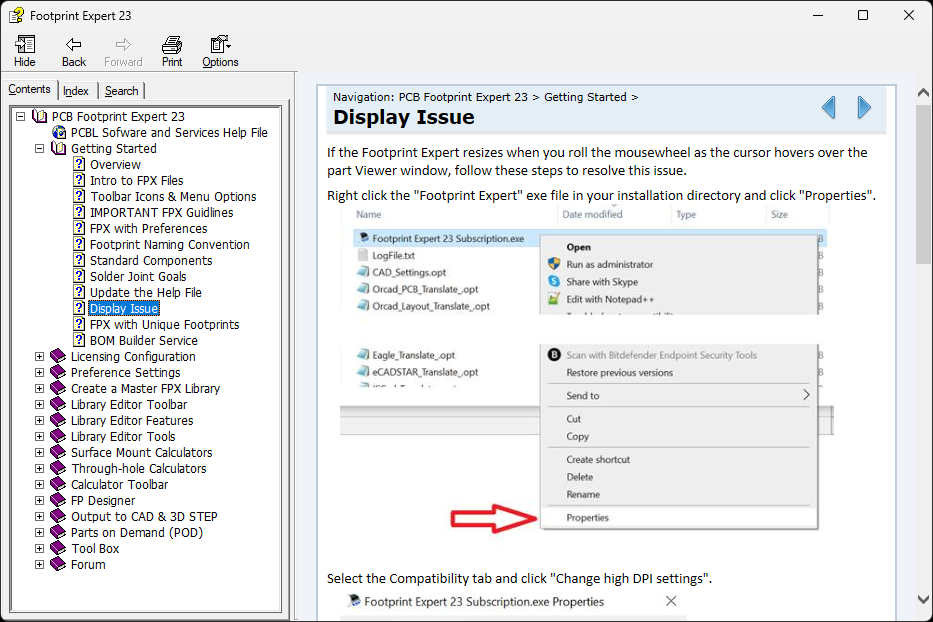Select the Display Issue topic
Screen dimensions: 933x622
(124, 308)
